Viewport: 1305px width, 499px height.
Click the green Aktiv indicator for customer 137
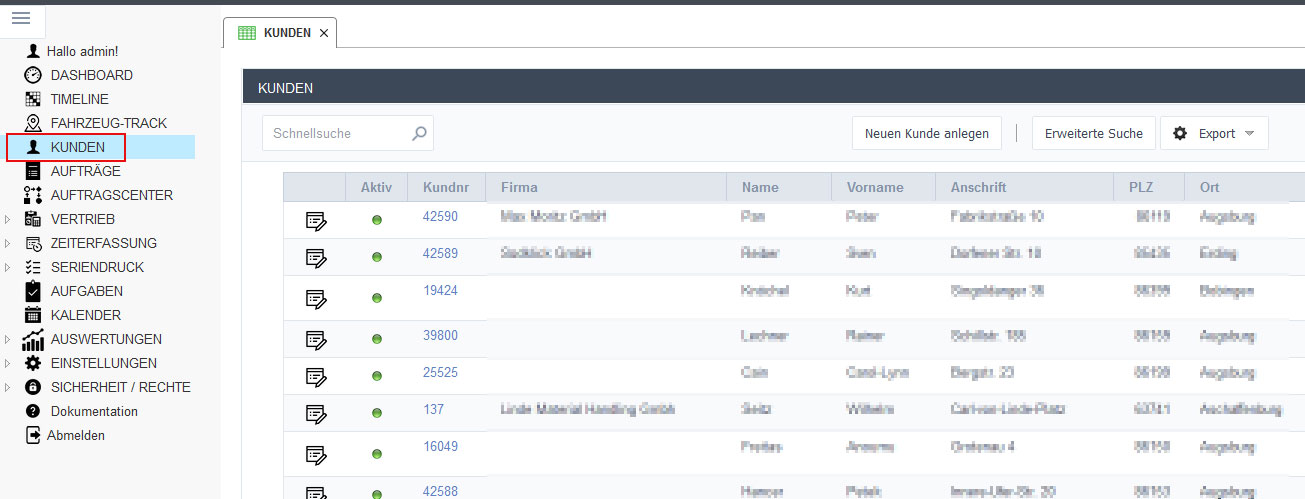[x=377, y=414]
